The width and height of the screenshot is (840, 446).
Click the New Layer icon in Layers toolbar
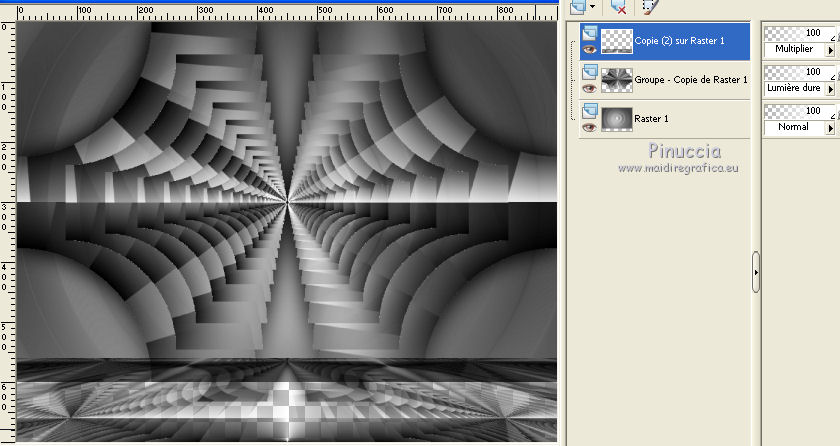coord(578,7)
